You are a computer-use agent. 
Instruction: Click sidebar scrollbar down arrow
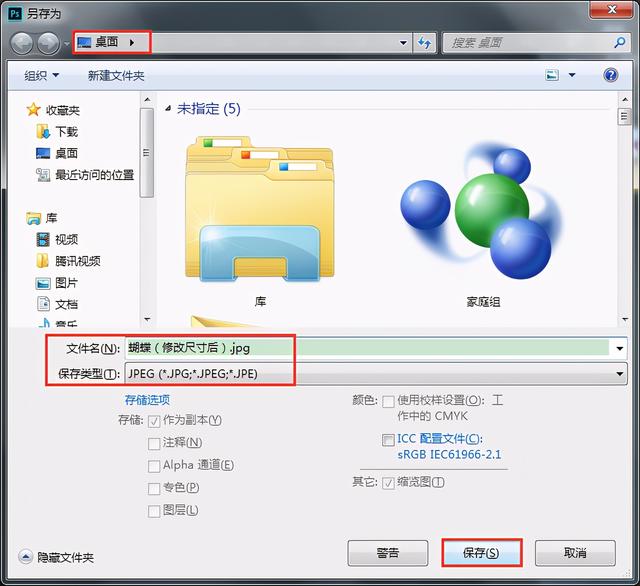147,319
